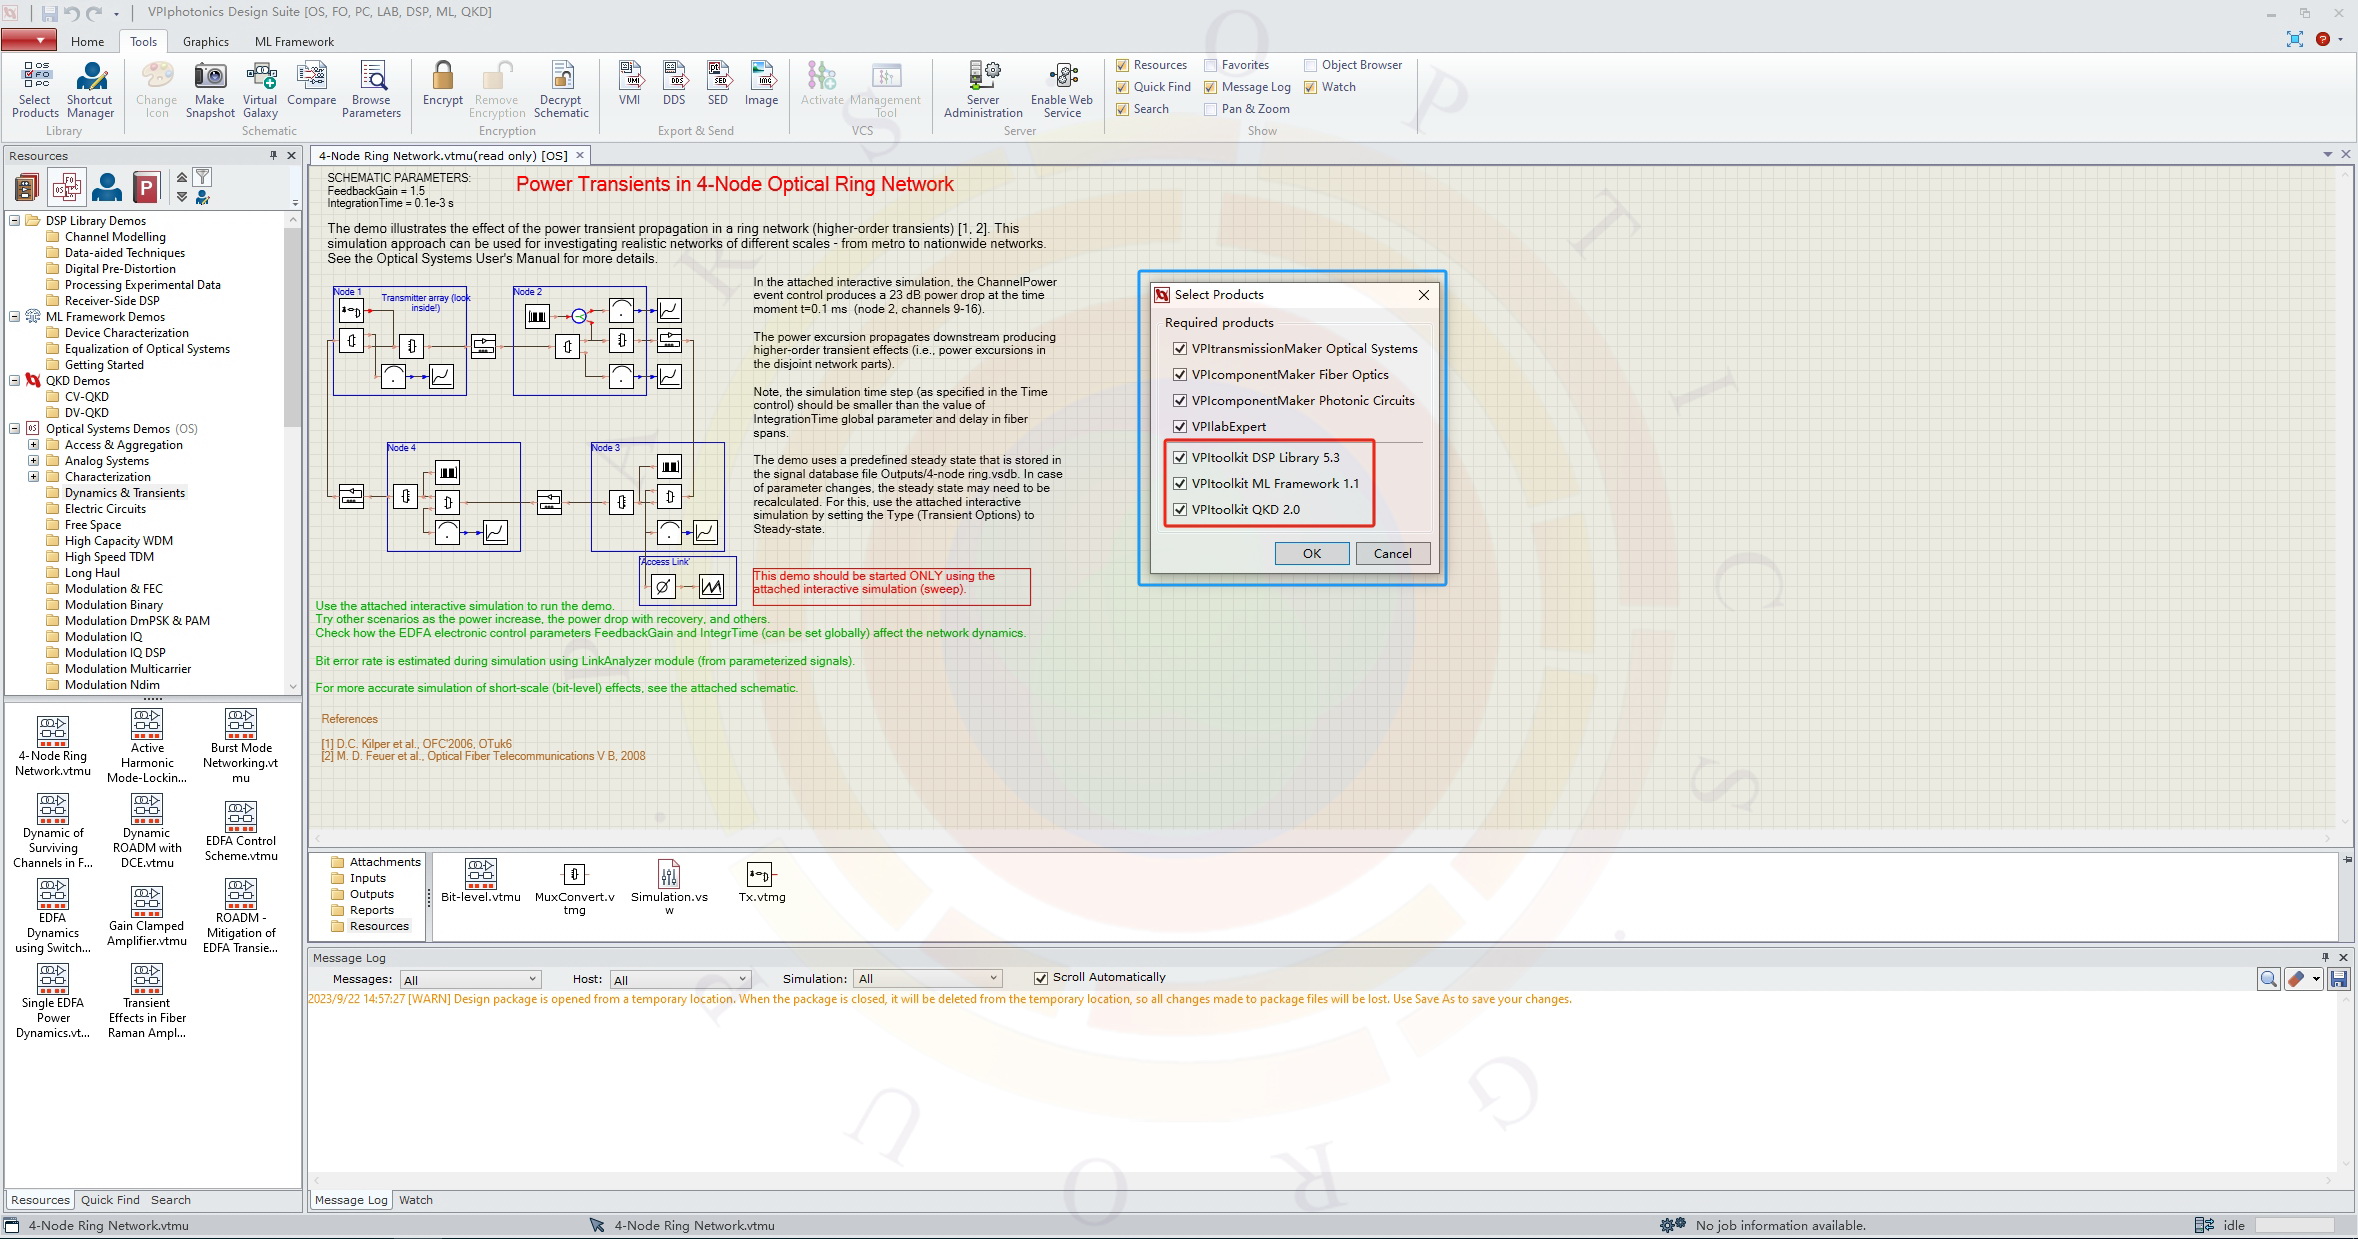Screen dimensions: 2358x1239
Task: Open Dynamics & Transients folder
Action: click(125, 493)
